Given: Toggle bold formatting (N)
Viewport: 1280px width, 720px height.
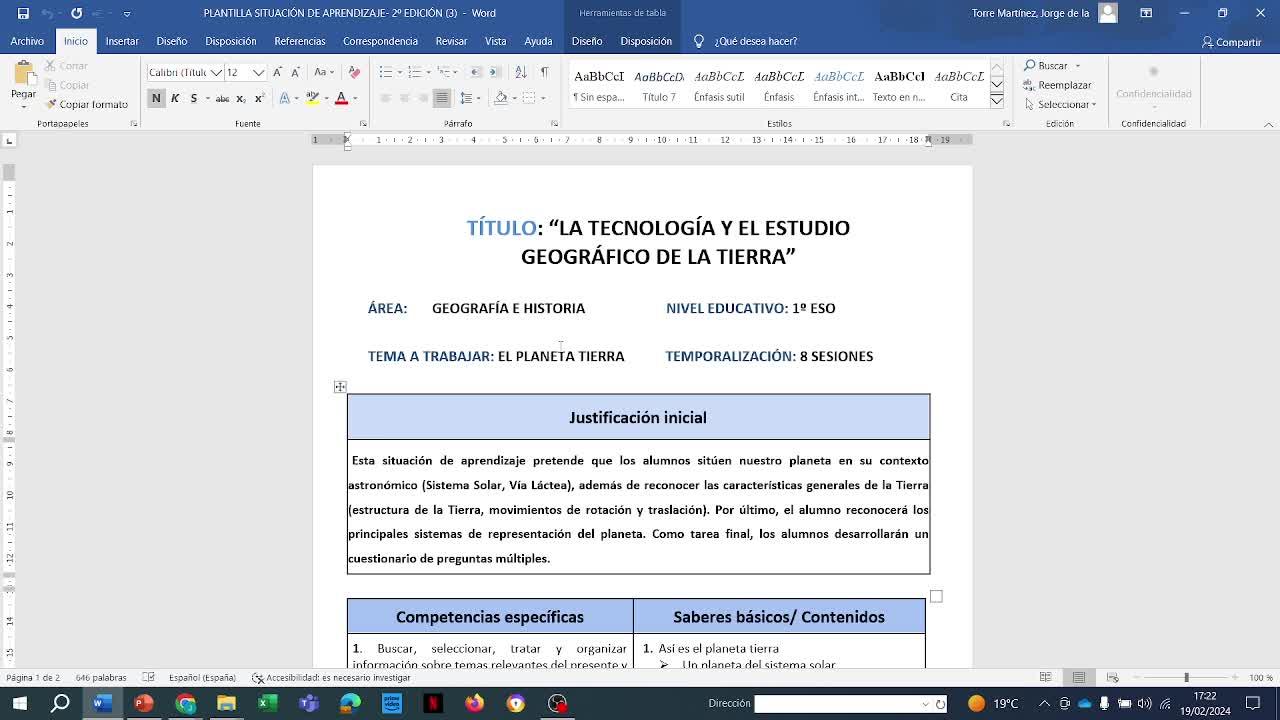Looking at the screenshot, I should (156, 98).
